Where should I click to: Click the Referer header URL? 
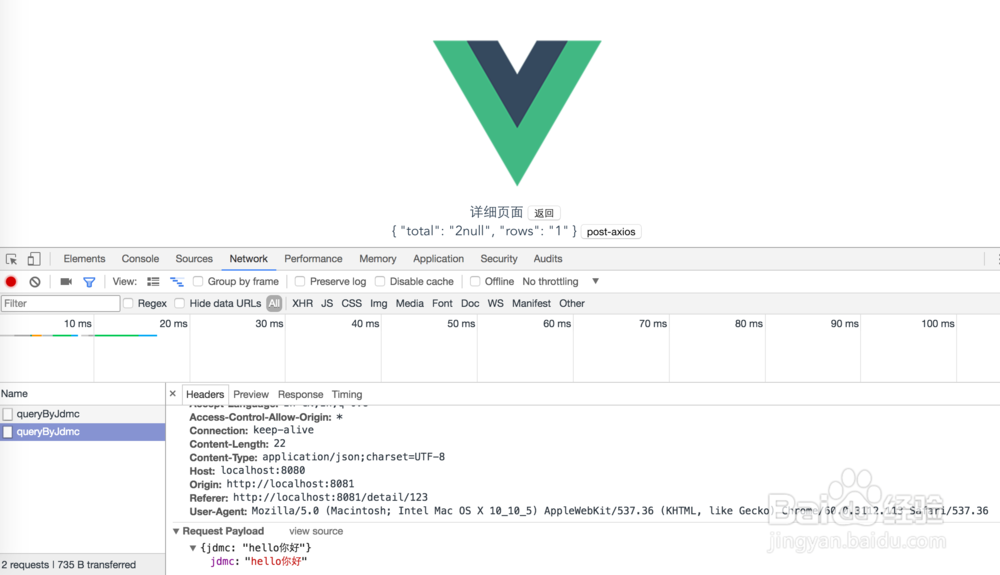tap(330, 497)
